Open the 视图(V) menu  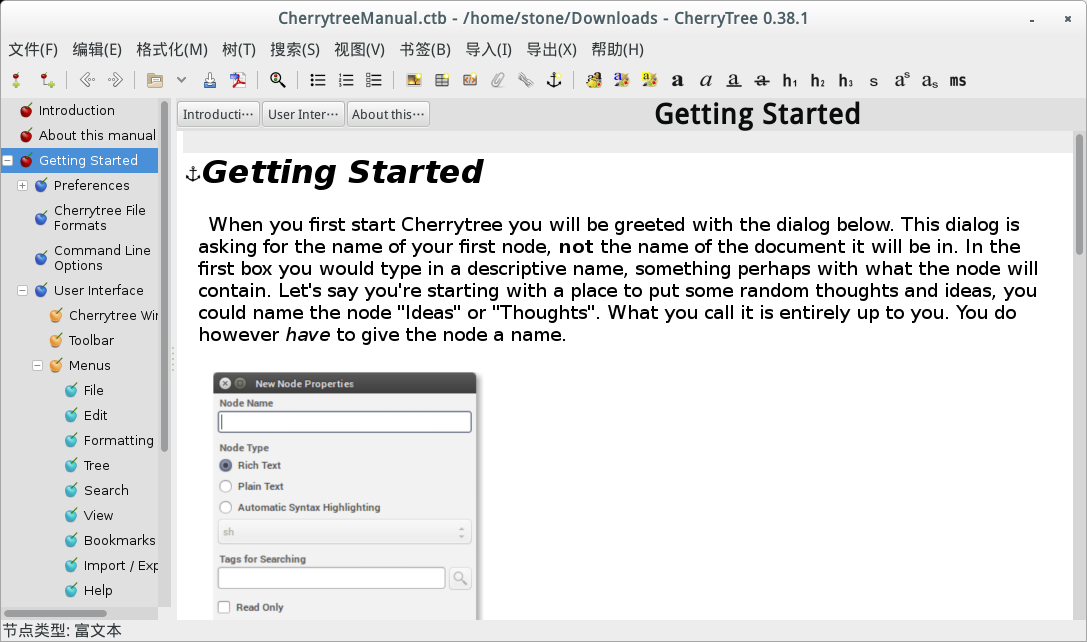(x=359, y=49)
